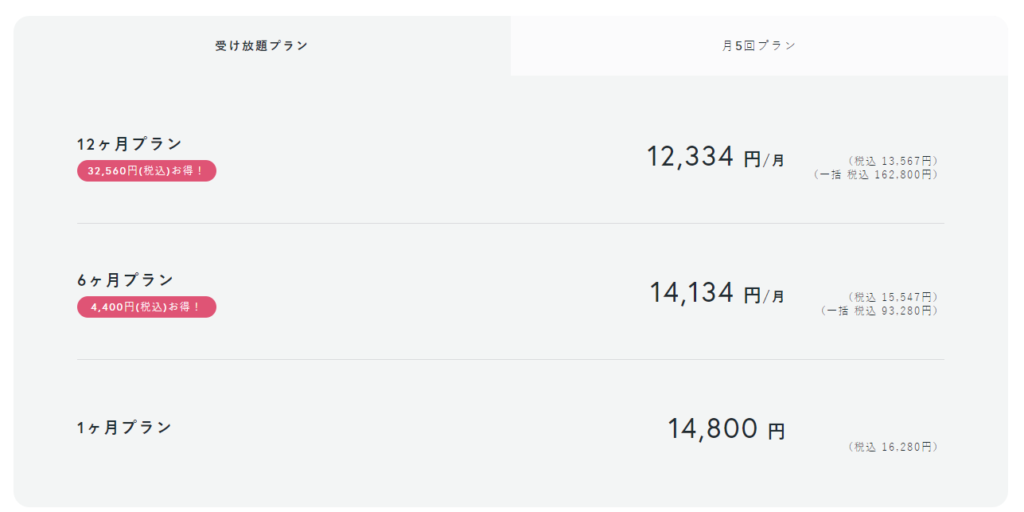
Task: Select the 14,134 円/月 price
Action: pyautogui.click(x=716, y=293)
